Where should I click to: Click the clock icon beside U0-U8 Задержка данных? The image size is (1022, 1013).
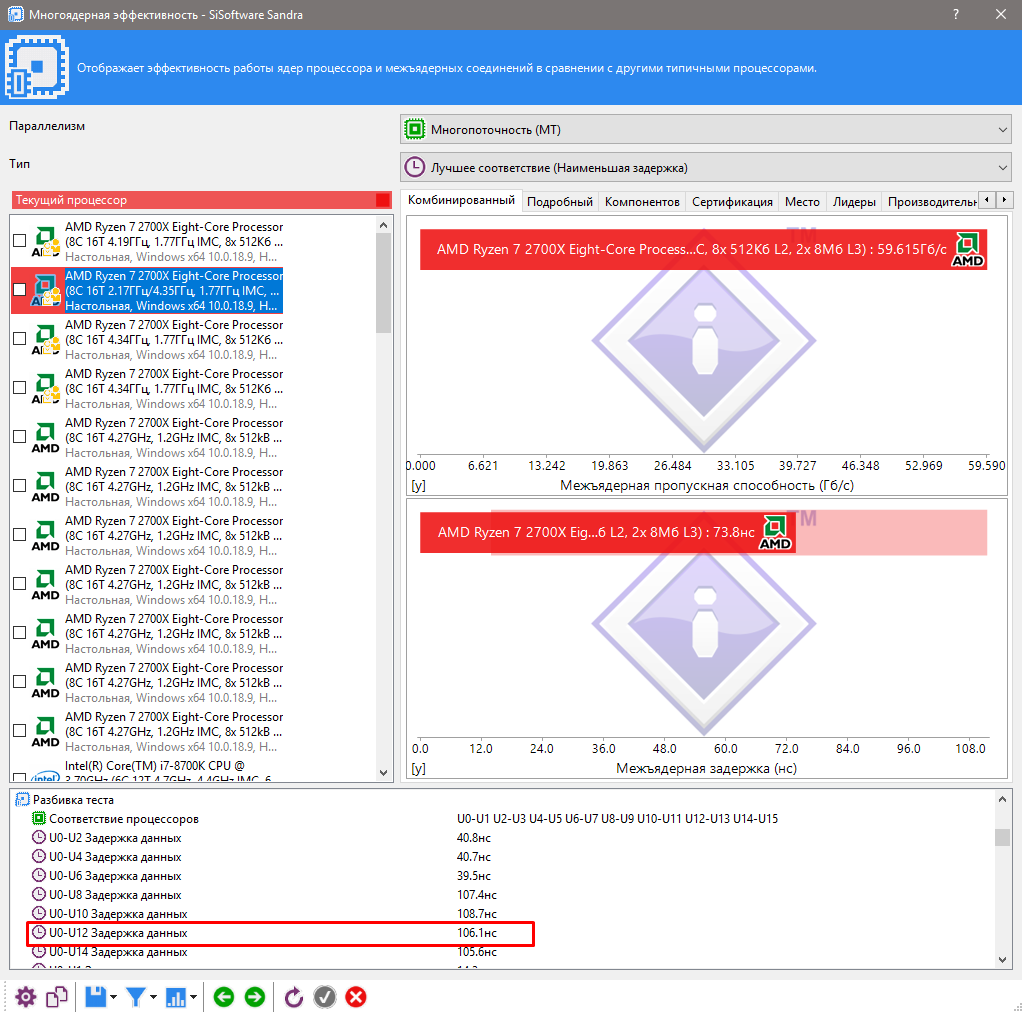[x=38, y=894]
